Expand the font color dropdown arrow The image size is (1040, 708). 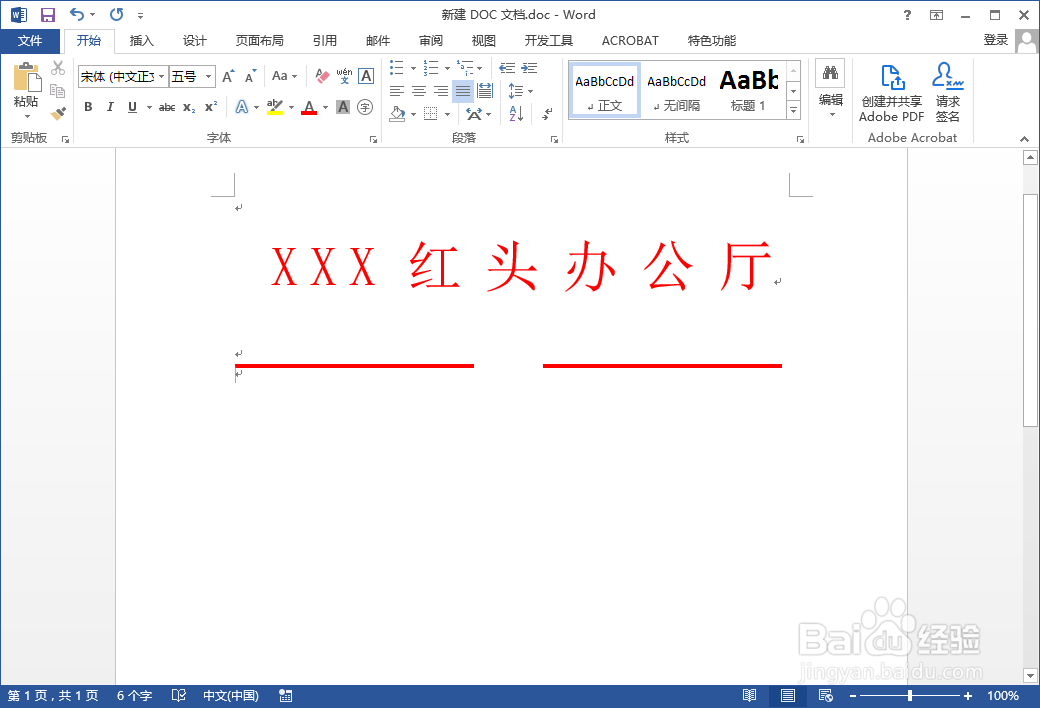[x=325, y=107]
